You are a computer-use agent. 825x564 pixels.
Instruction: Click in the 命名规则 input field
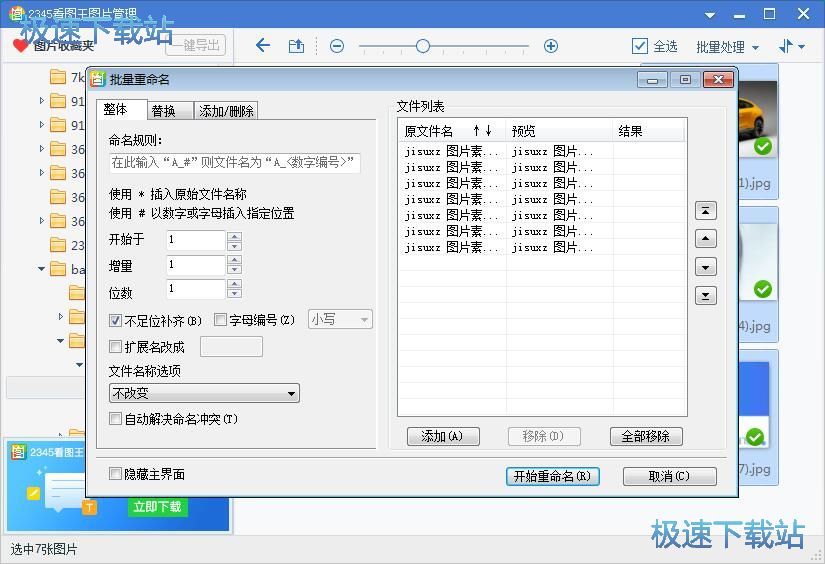[235, 163]
